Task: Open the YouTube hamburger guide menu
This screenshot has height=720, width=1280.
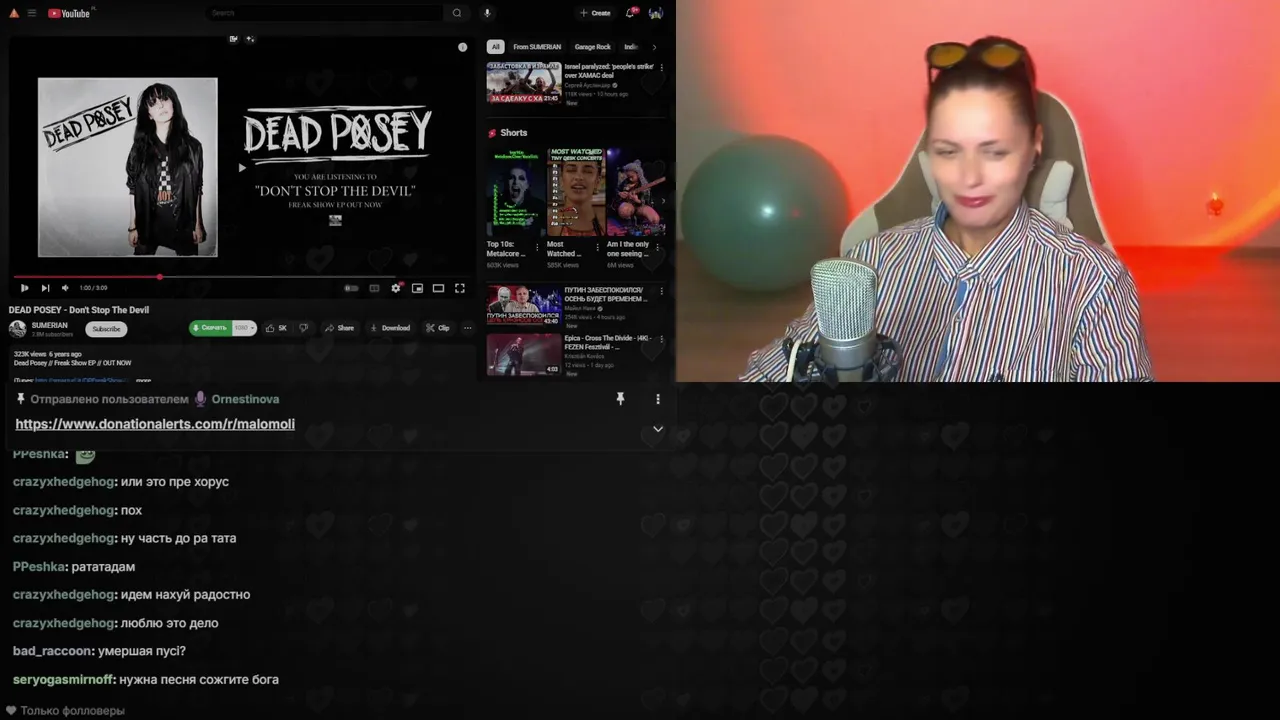Action: (32, 13)
